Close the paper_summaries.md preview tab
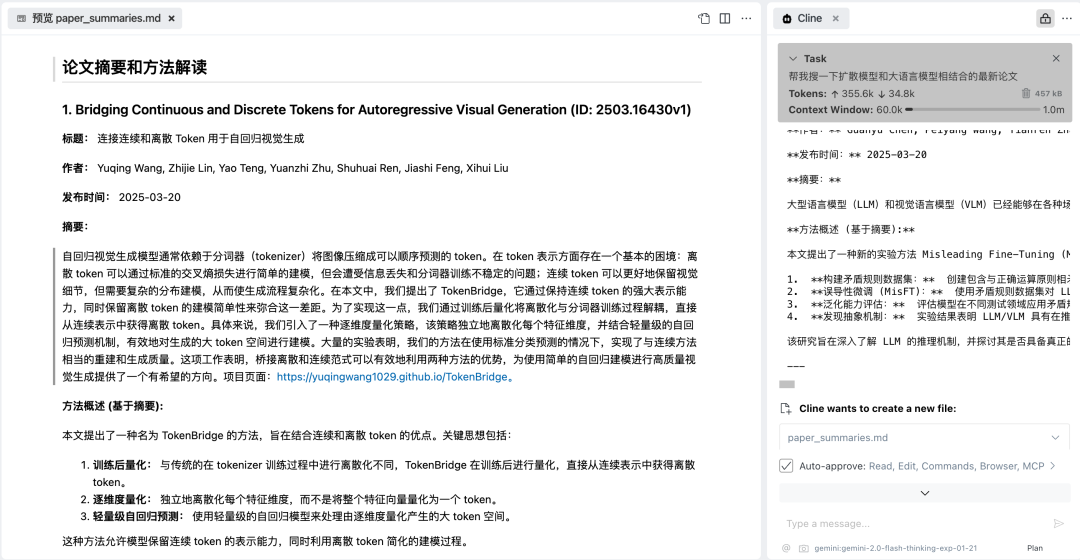Viewport: 1080px width, 560px height. 172,19
